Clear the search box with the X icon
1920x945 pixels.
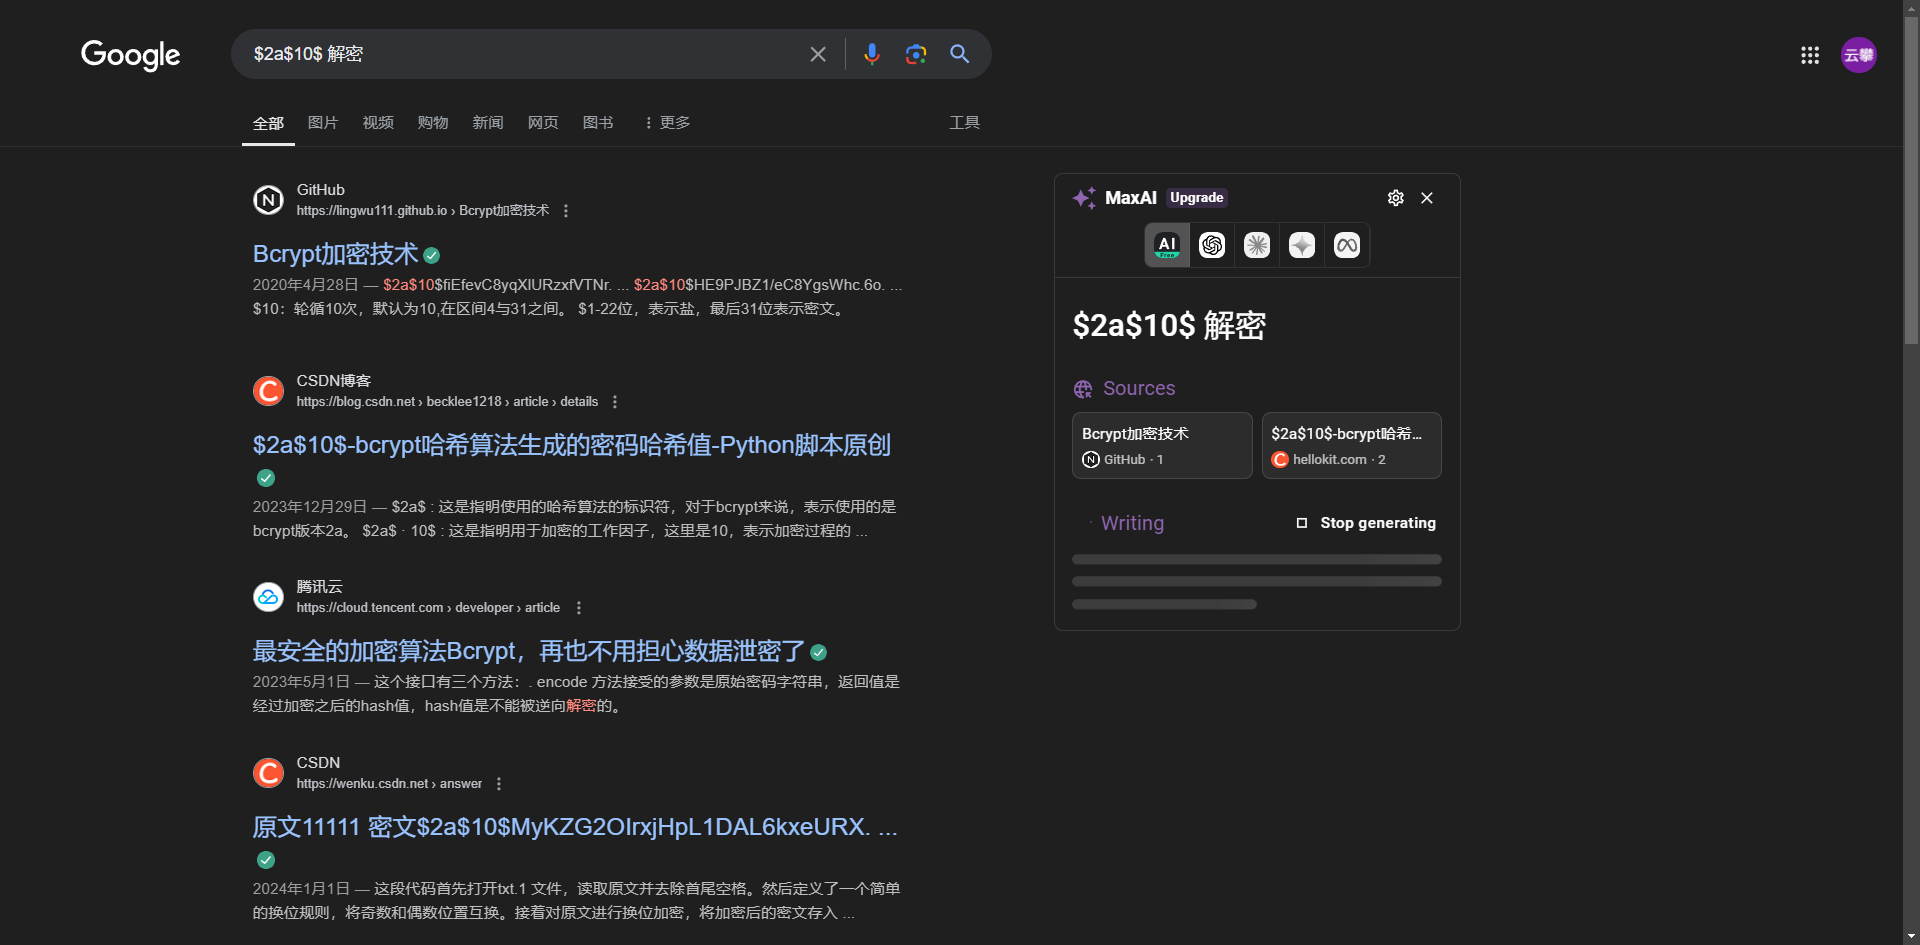[x=818, y=54]
